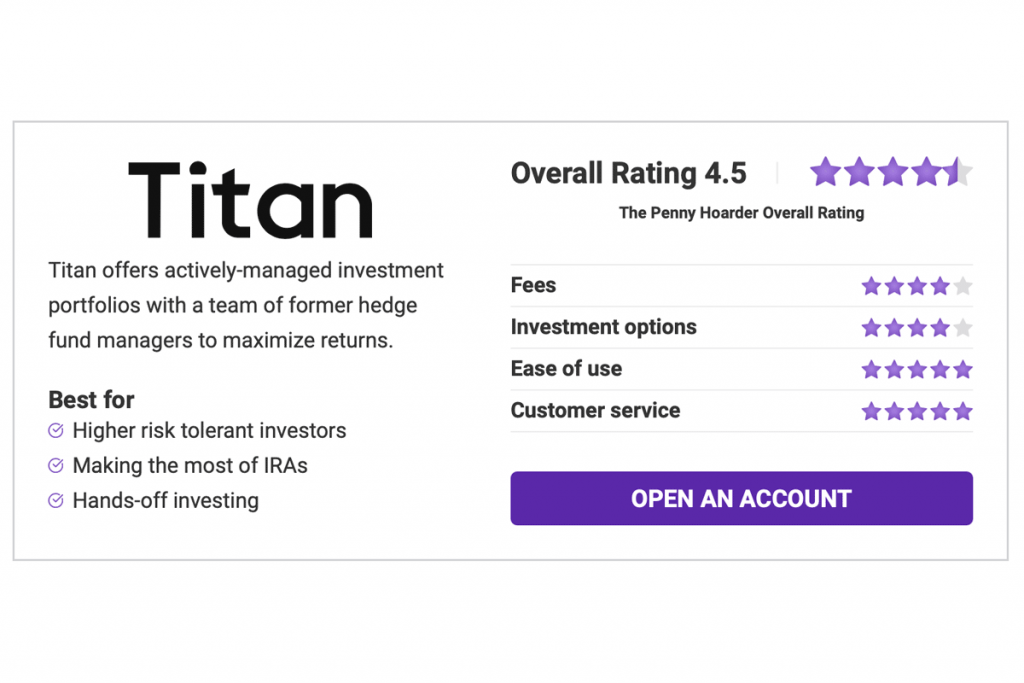This screenshot has height=683, width=1024.
Task: Click the Ease of use five-star rating bar
Action: (916, 369)
